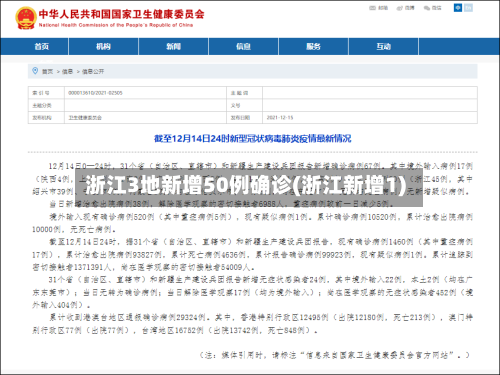500x375 pixels.
Task: Open the 信息 navigation tab
Action: pyautogui.click(x=243, y=46)
